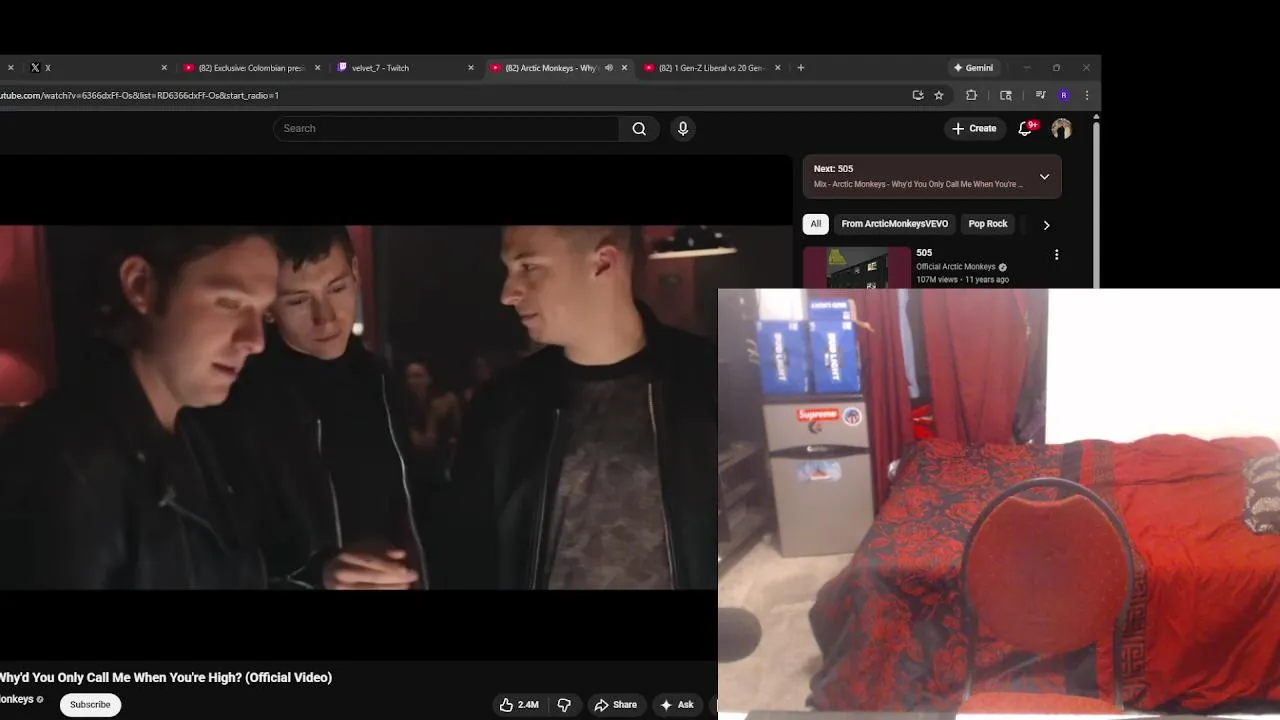The width and height of the screenshot is (1280, 720).
Task: Share the video
Action: coord(616,705)
